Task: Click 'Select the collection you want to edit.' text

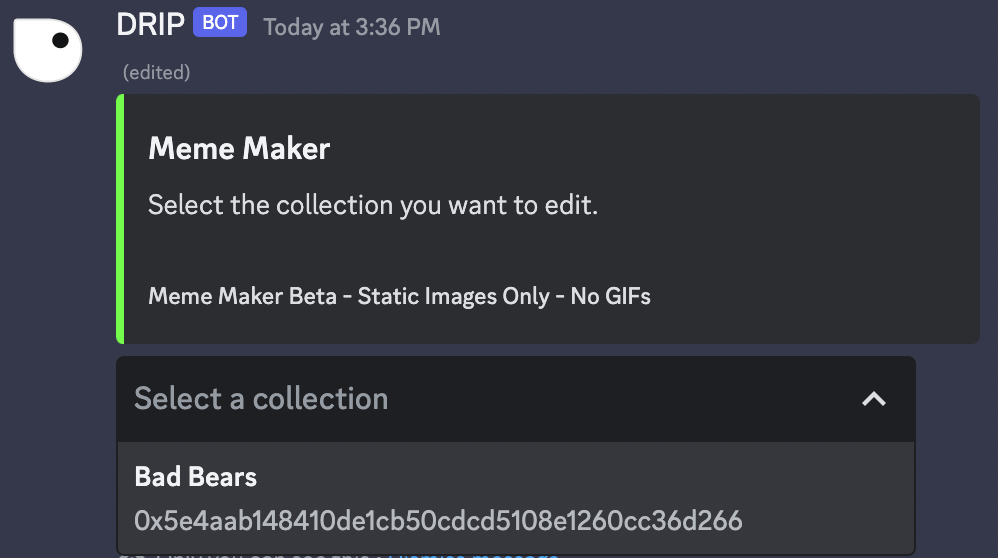Action: pyautogui.click(x=372, y=206)
